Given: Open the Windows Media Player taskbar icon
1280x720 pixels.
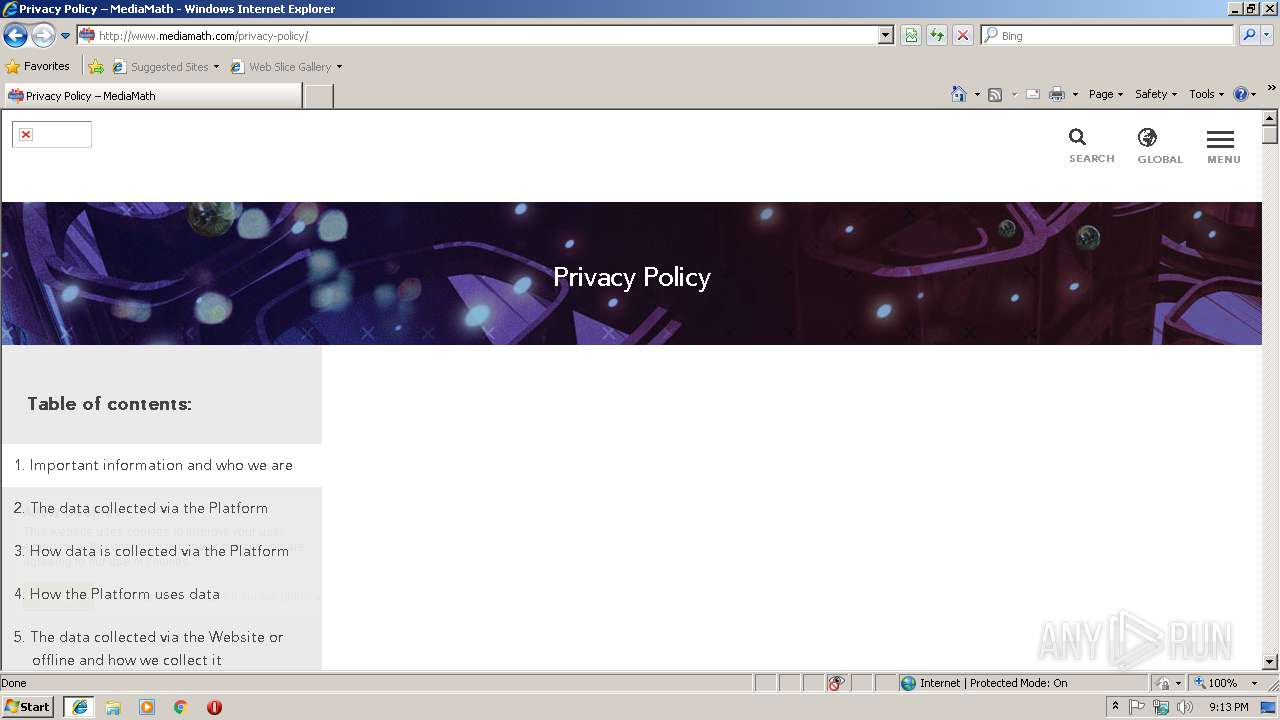Looking at the screenshot, I should (147, 707).
